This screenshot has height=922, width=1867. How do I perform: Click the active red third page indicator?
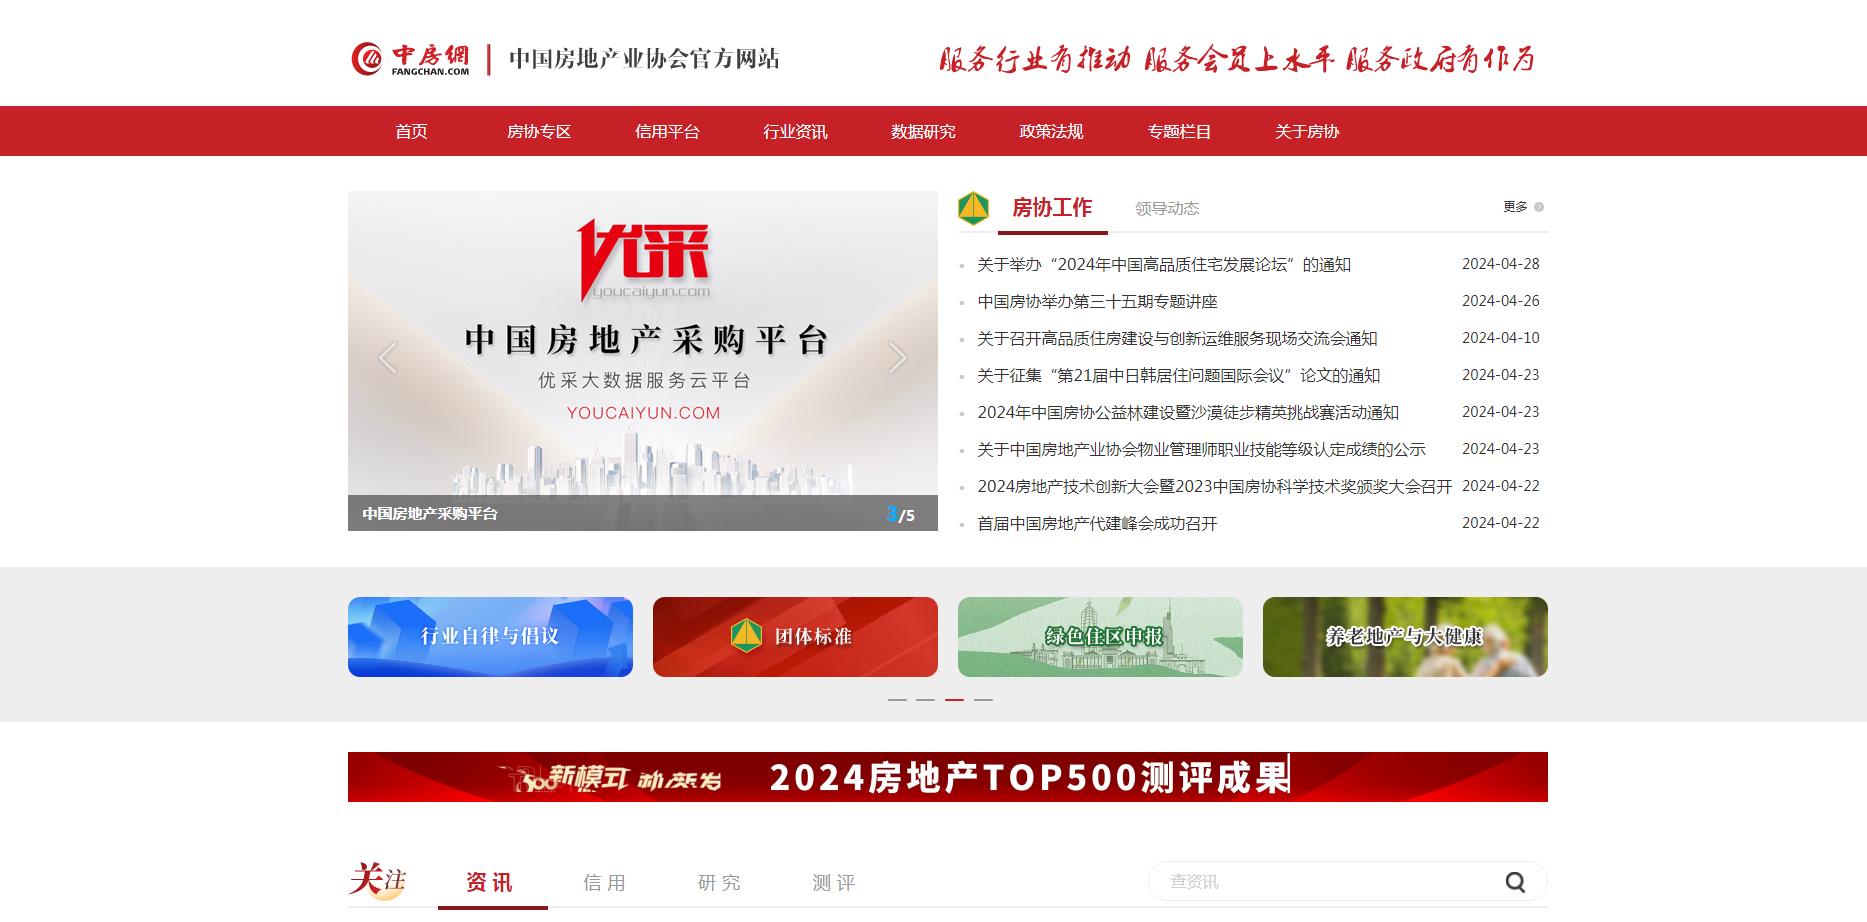click(x=955, y=700)
